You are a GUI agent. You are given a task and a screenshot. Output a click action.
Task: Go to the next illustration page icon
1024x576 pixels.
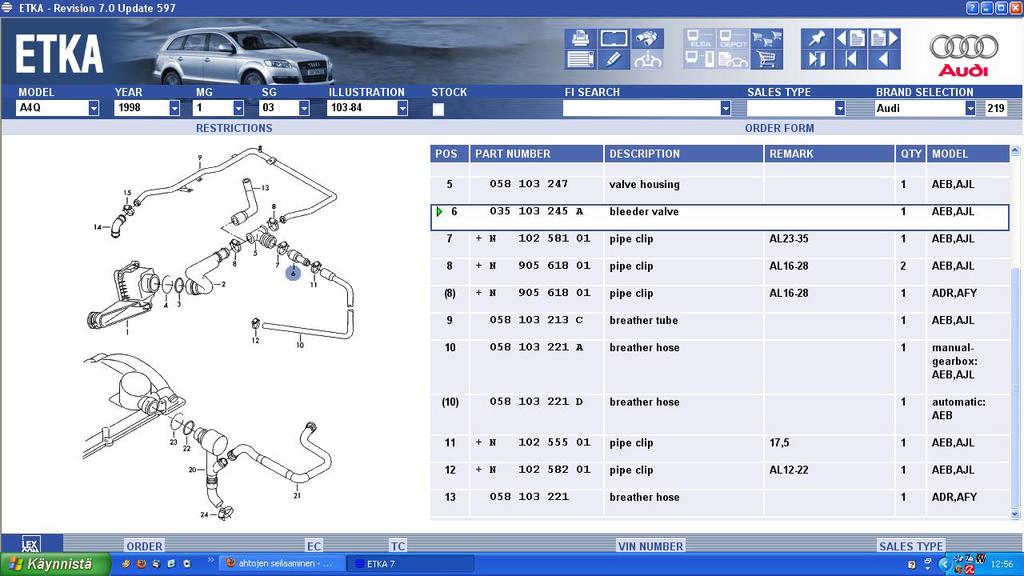coord(884,38)
